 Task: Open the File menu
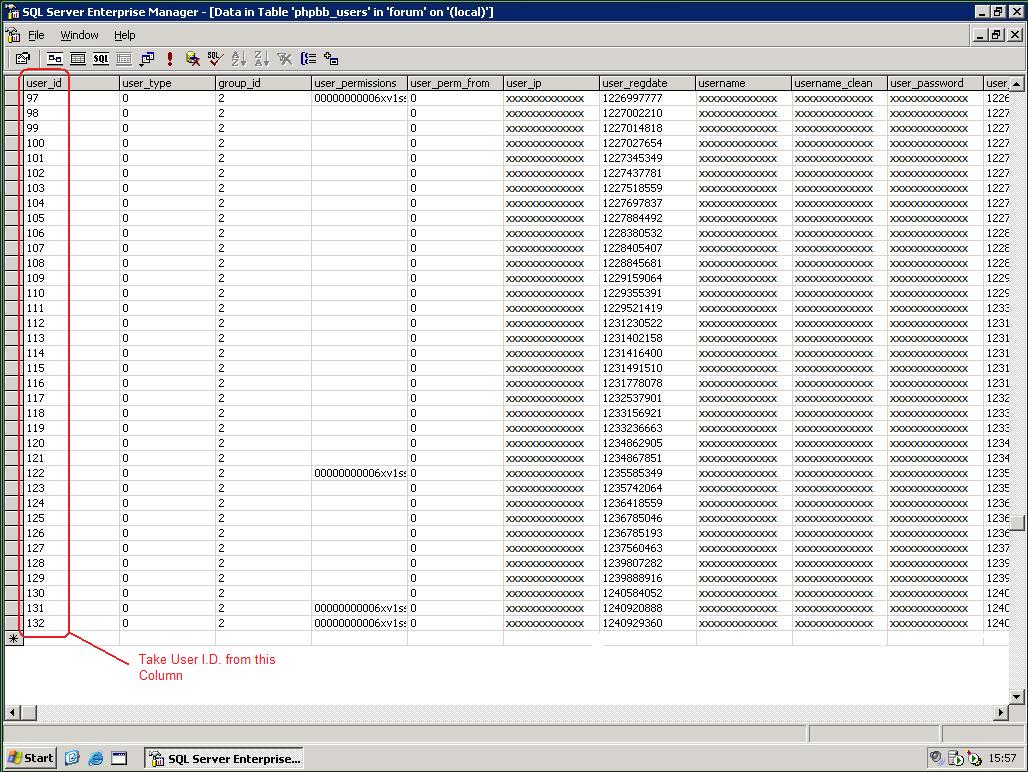(x=36, y=35)
